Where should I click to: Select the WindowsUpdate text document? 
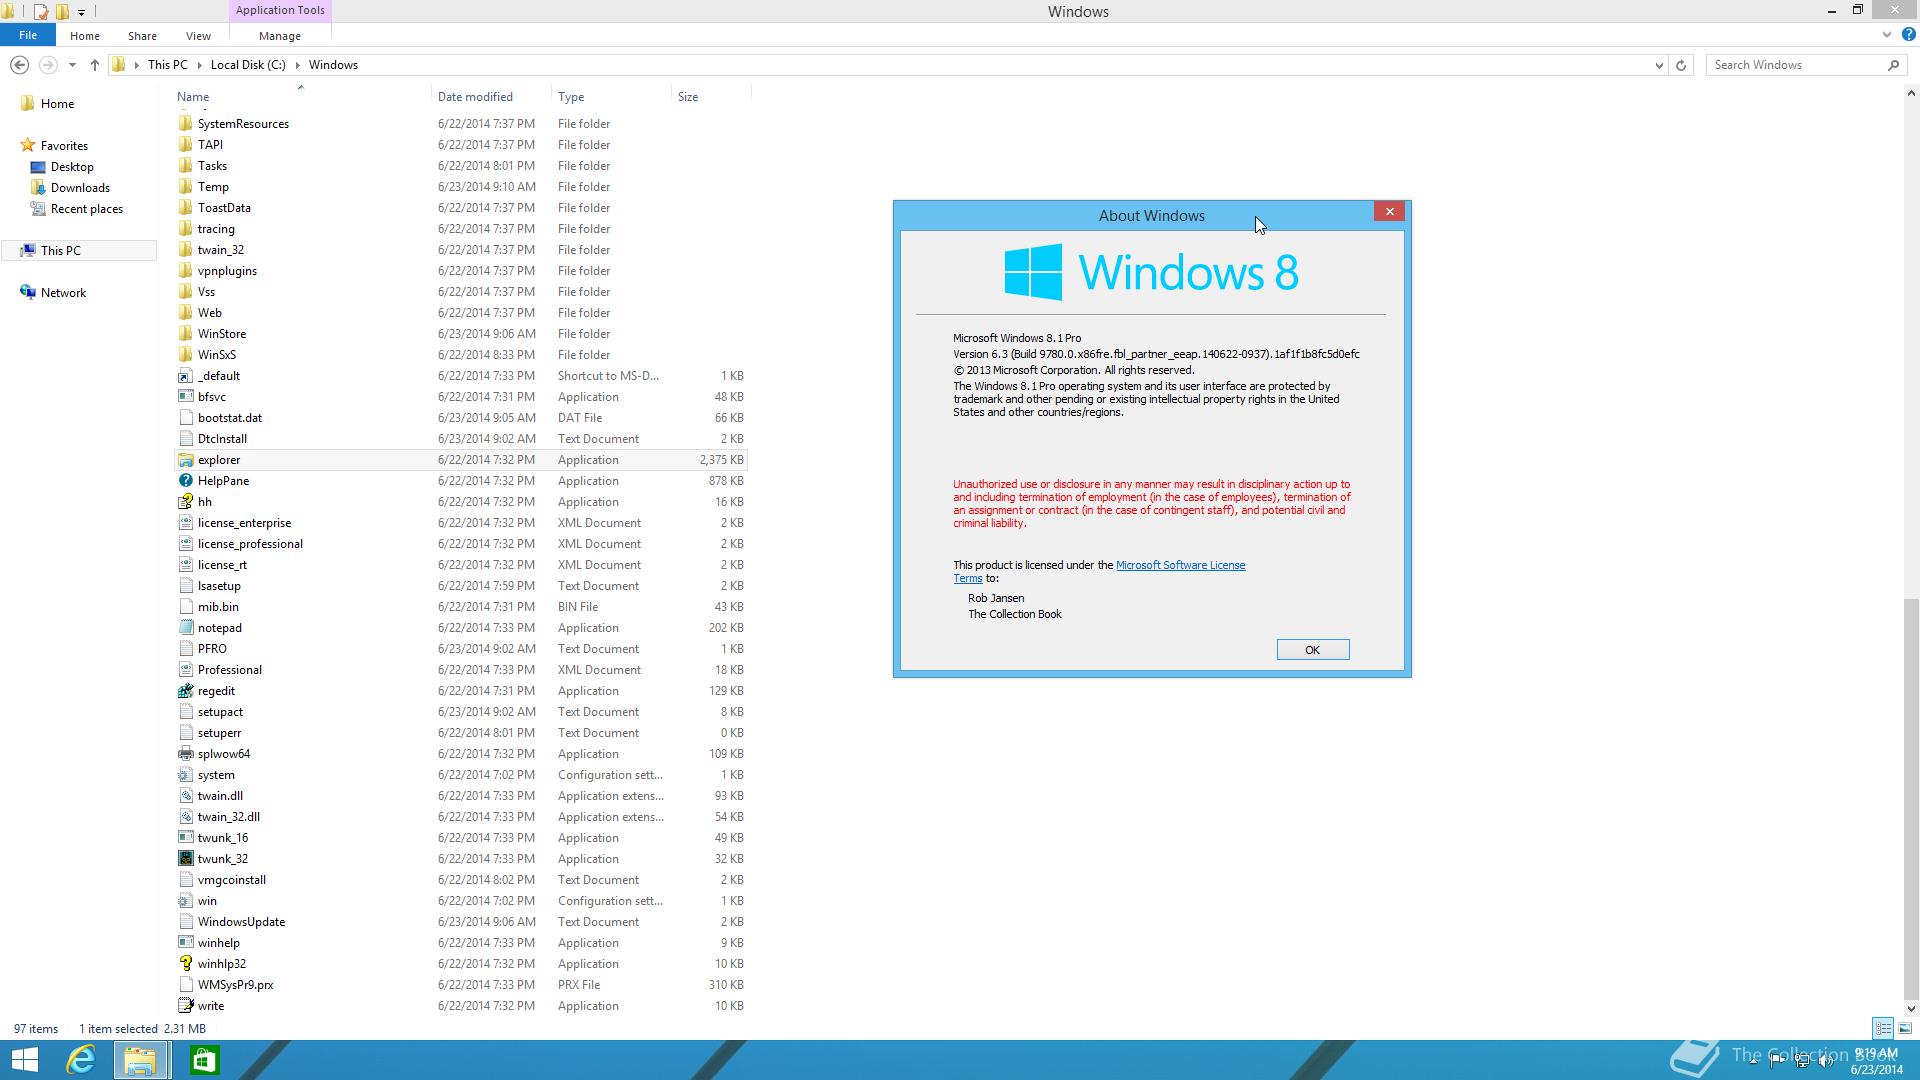pyautogui.click(x=460, y=922)
